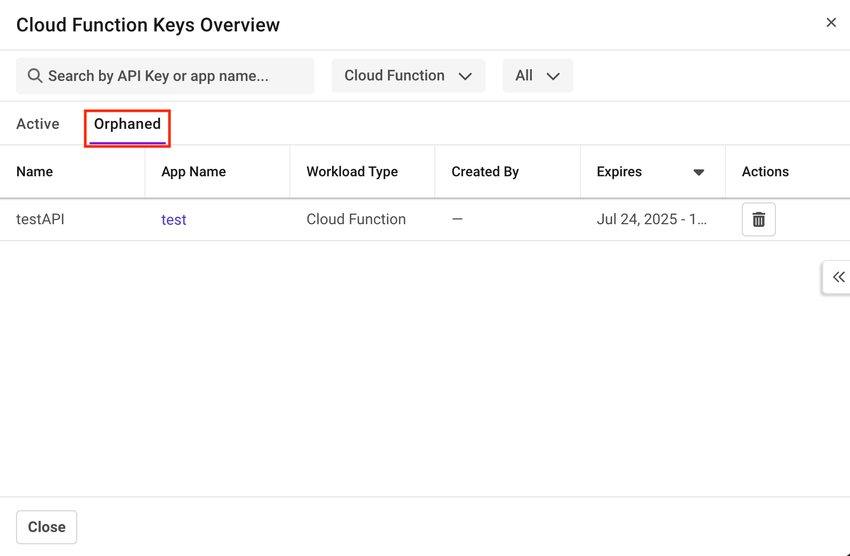Select the Orphaned tab
This screenshot has height=556, width=850.
pos(127,124)
